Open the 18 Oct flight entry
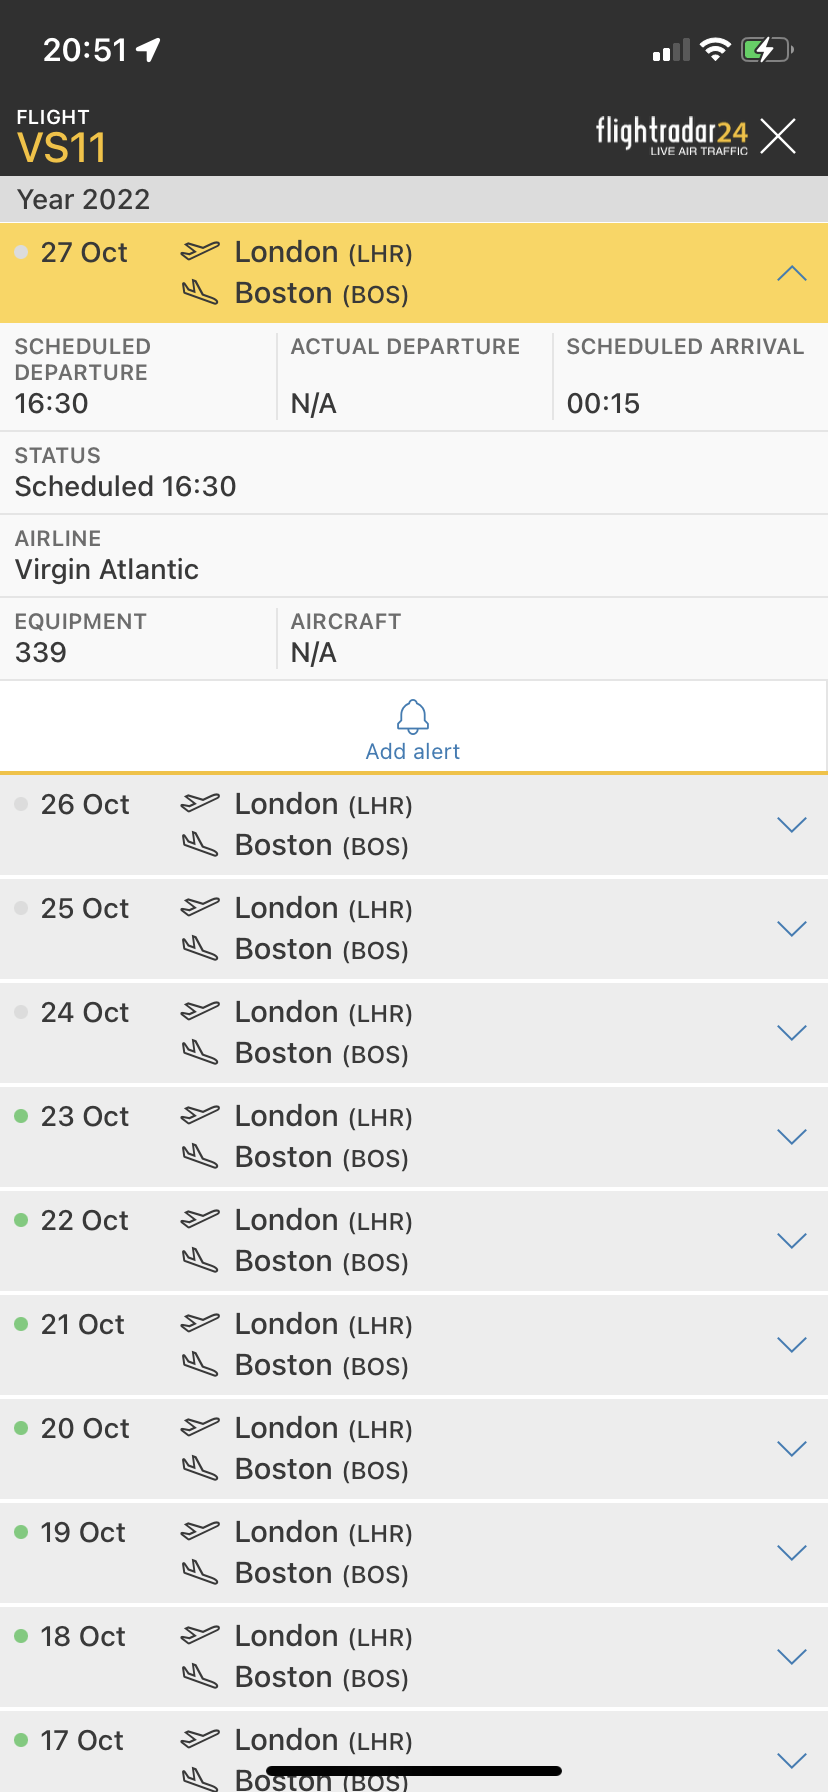The height and width of the screenshot is (1792, 828). pos(414,1656)
